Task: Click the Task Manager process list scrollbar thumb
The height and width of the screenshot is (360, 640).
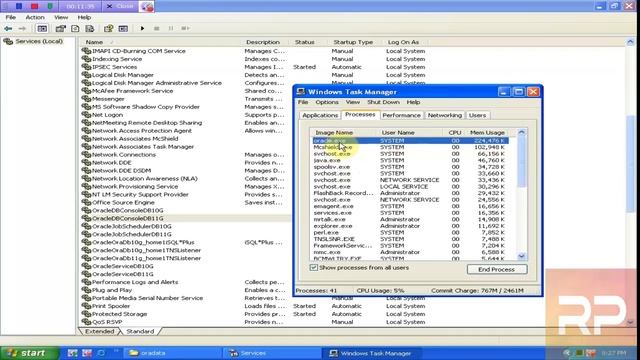Action: click(x=522, y=162)
